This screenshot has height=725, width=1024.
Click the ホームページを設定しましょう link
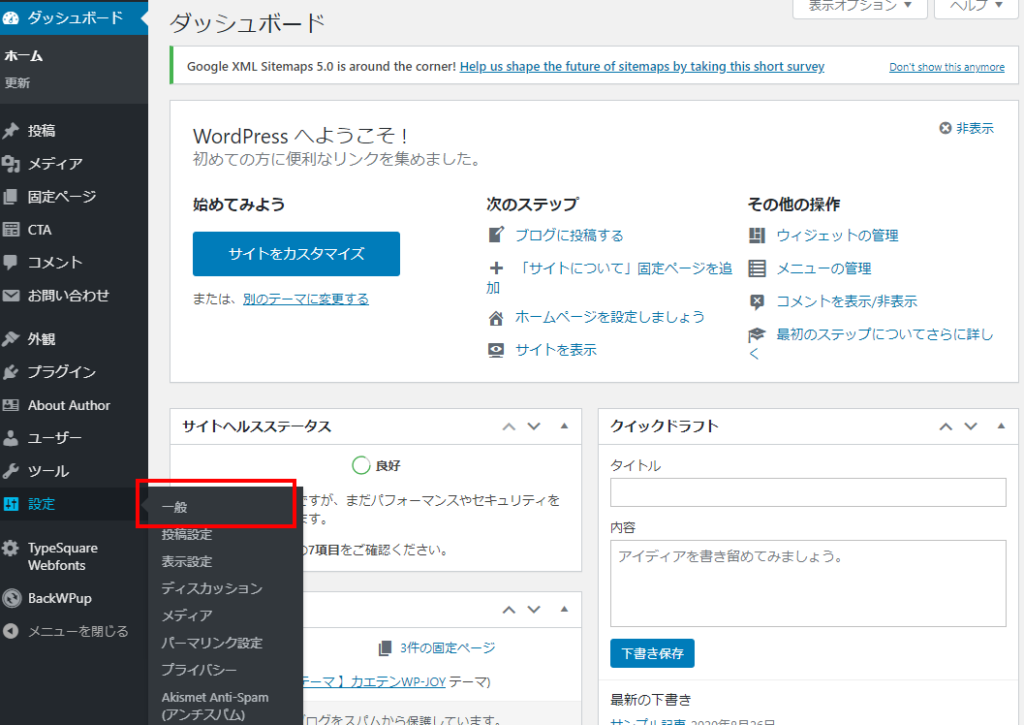(x=610, y=317)
